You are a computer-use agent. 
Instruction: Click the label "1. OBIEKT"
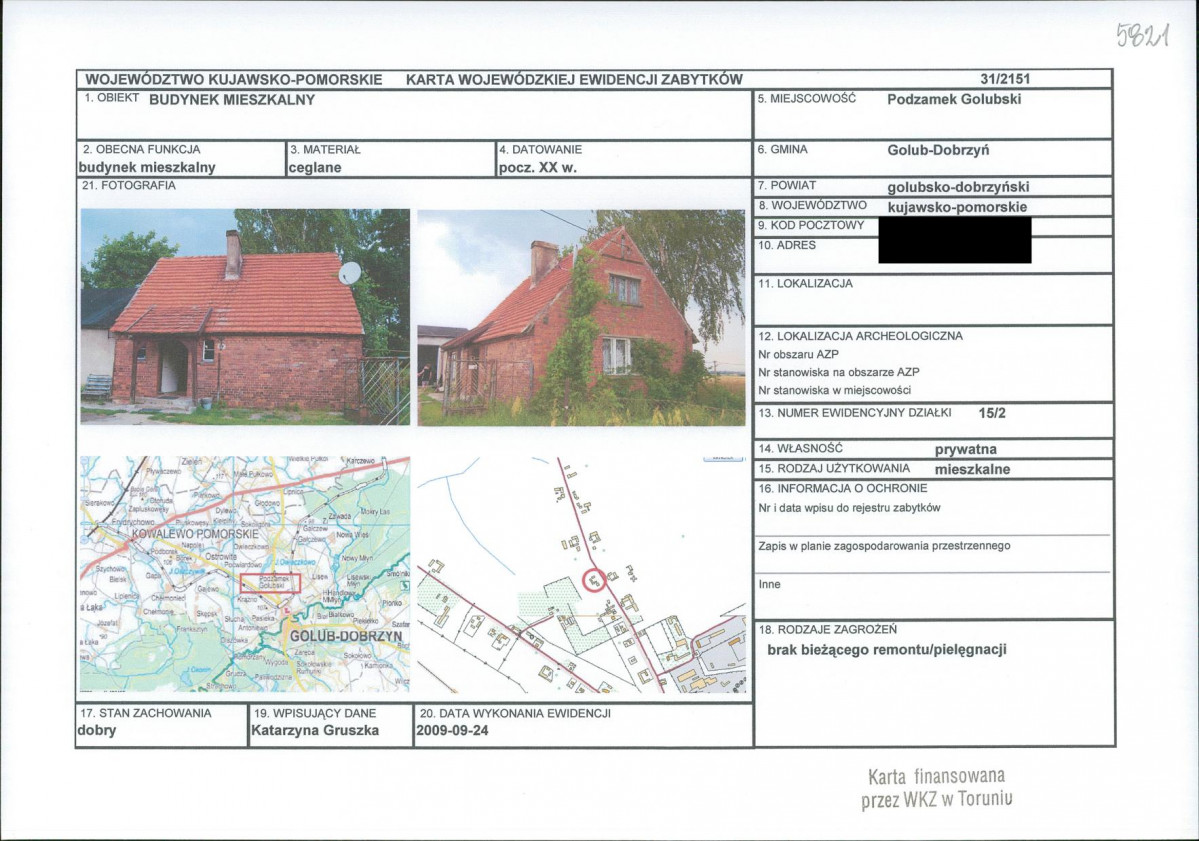click(112, 98)
